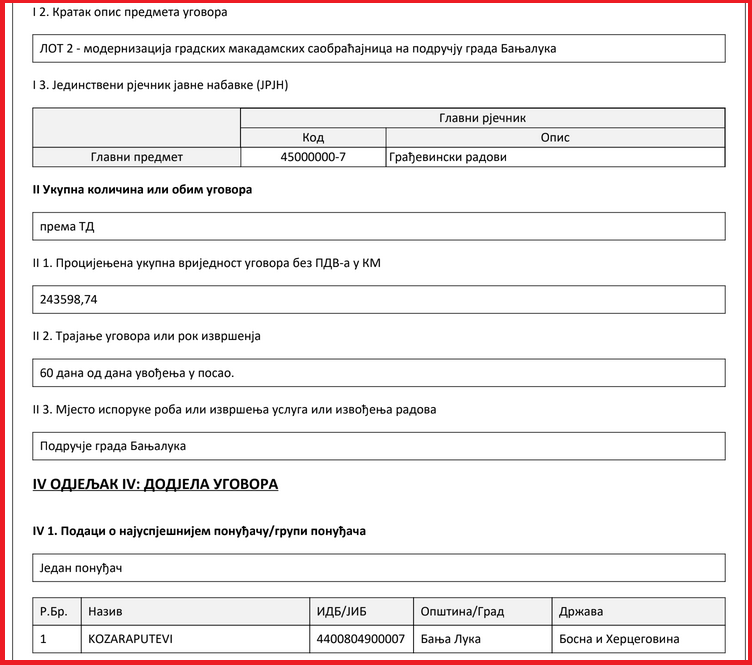Screen dimensions: 752x665
Task: Click the 'Држава' column header
Action: (639, 611)
